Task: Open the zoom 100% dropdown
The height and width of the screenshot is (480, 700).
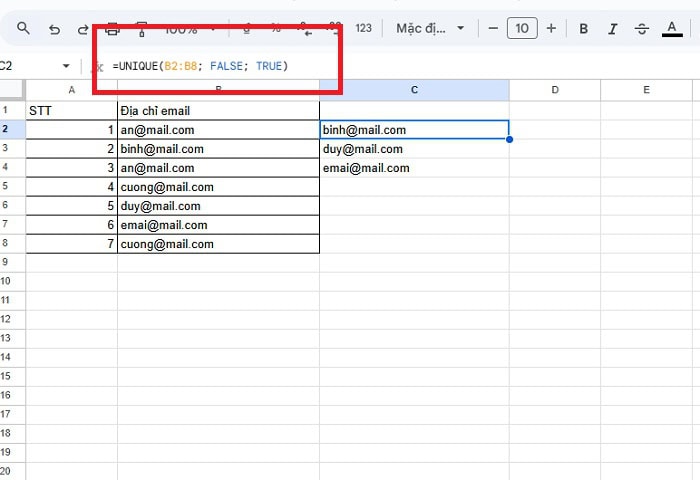Action: point(190,29)
